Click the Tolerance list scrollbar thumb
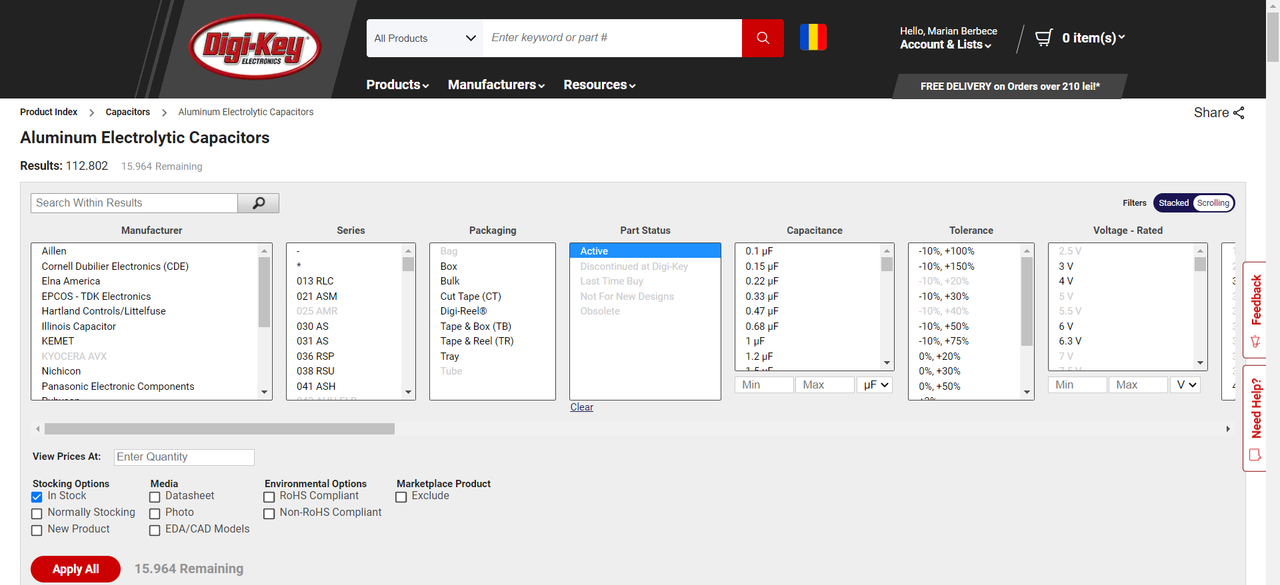1280x585 pixels. click(1027, 302)
